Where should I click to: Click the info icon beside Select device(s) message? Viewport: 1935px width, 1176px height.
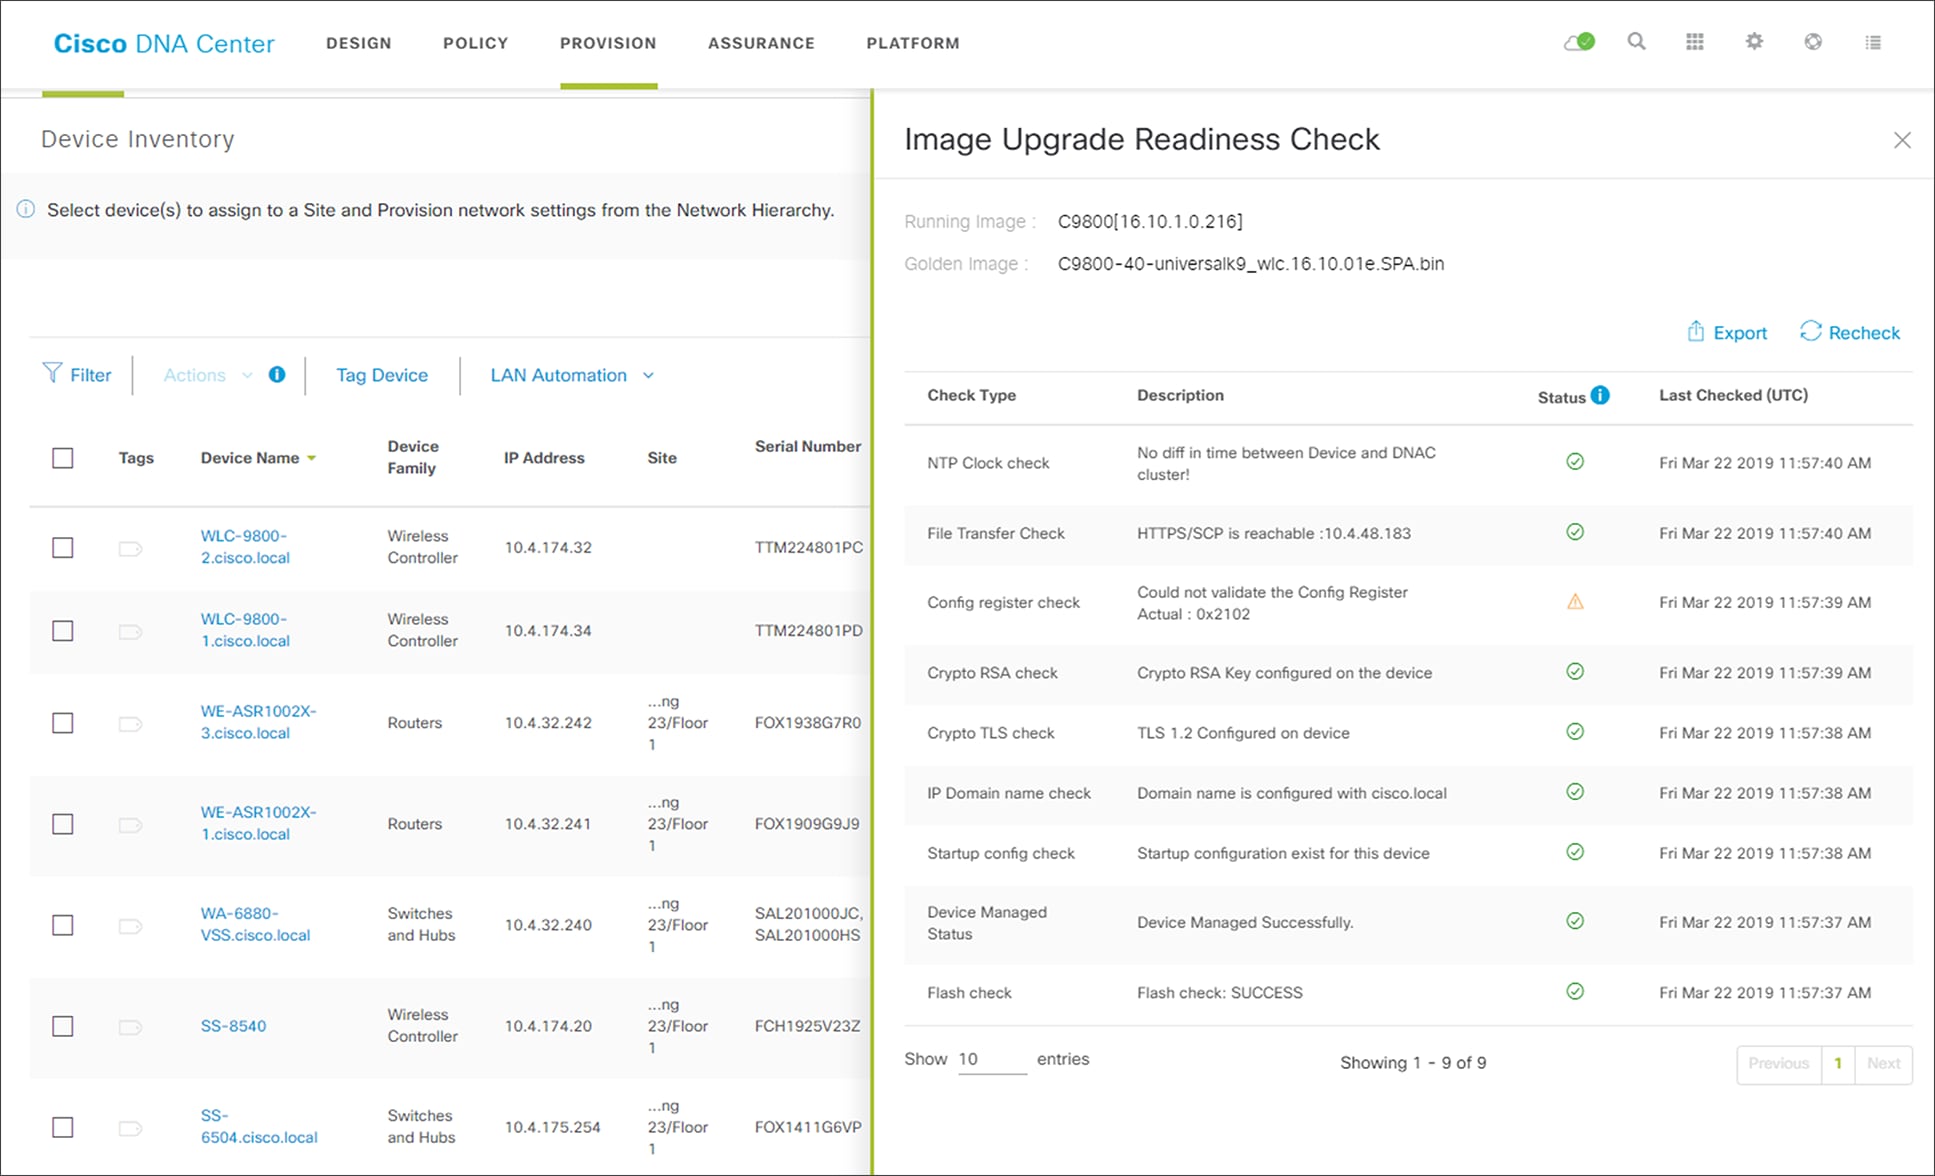click(26, 209)
